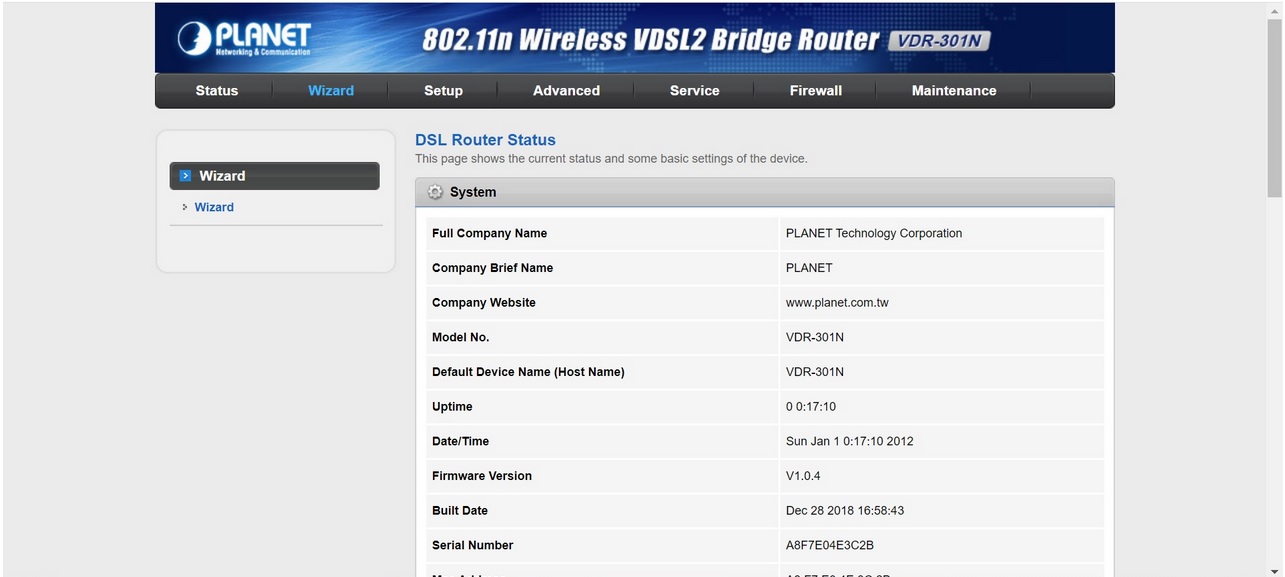Click the Company Website label
Viewport: 1285px width, 577px height.
point(484,303)
